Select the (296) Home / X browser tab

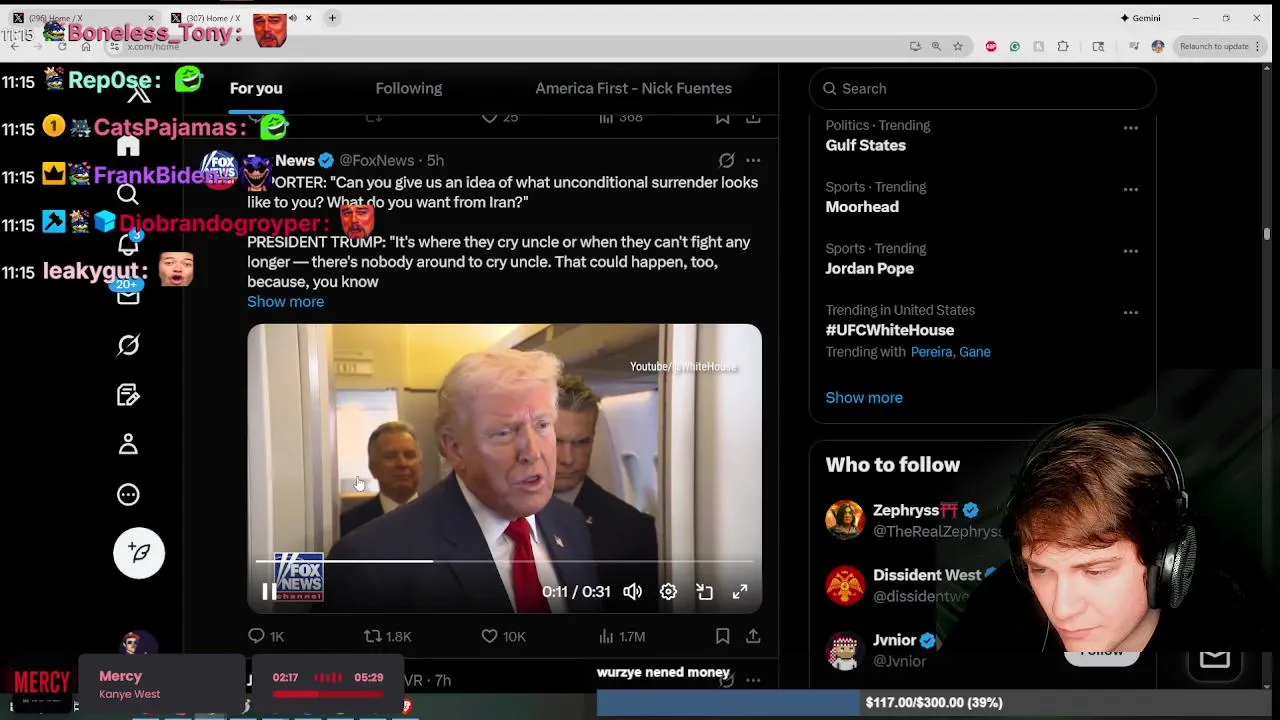[x=83, y=18]
